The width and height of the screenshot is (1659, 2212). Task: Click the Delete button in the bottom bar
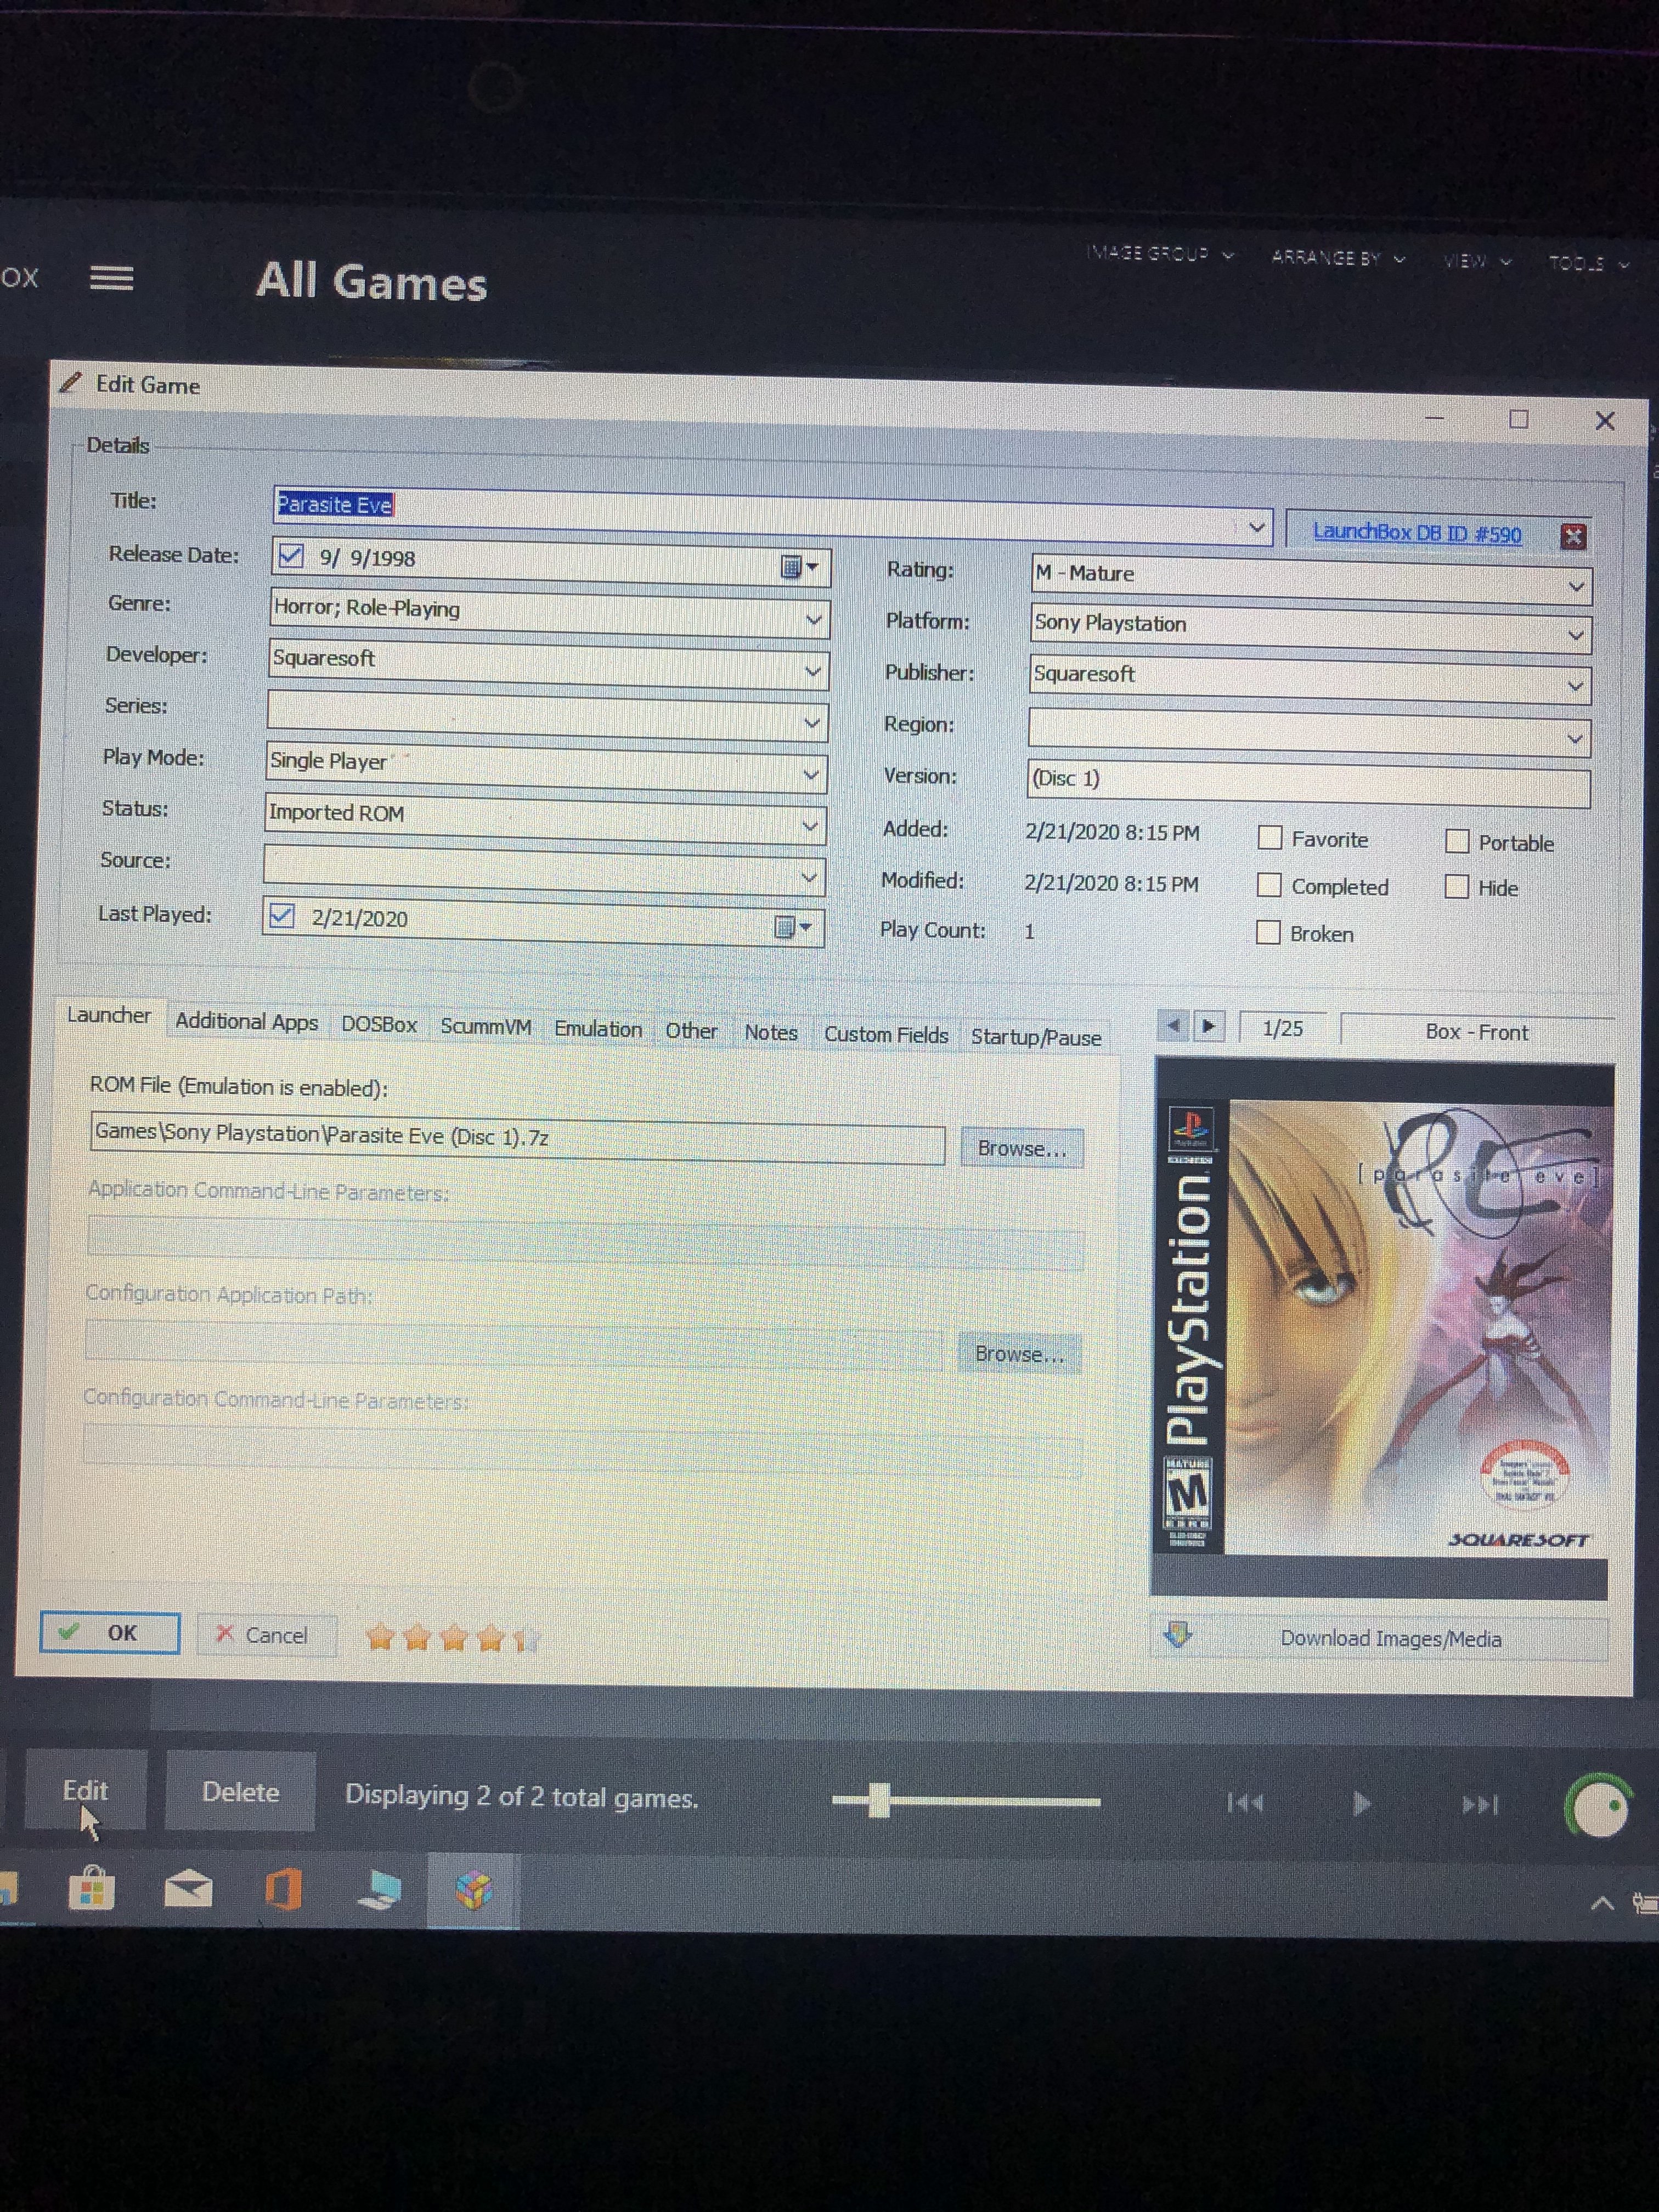click(240, 1791)
